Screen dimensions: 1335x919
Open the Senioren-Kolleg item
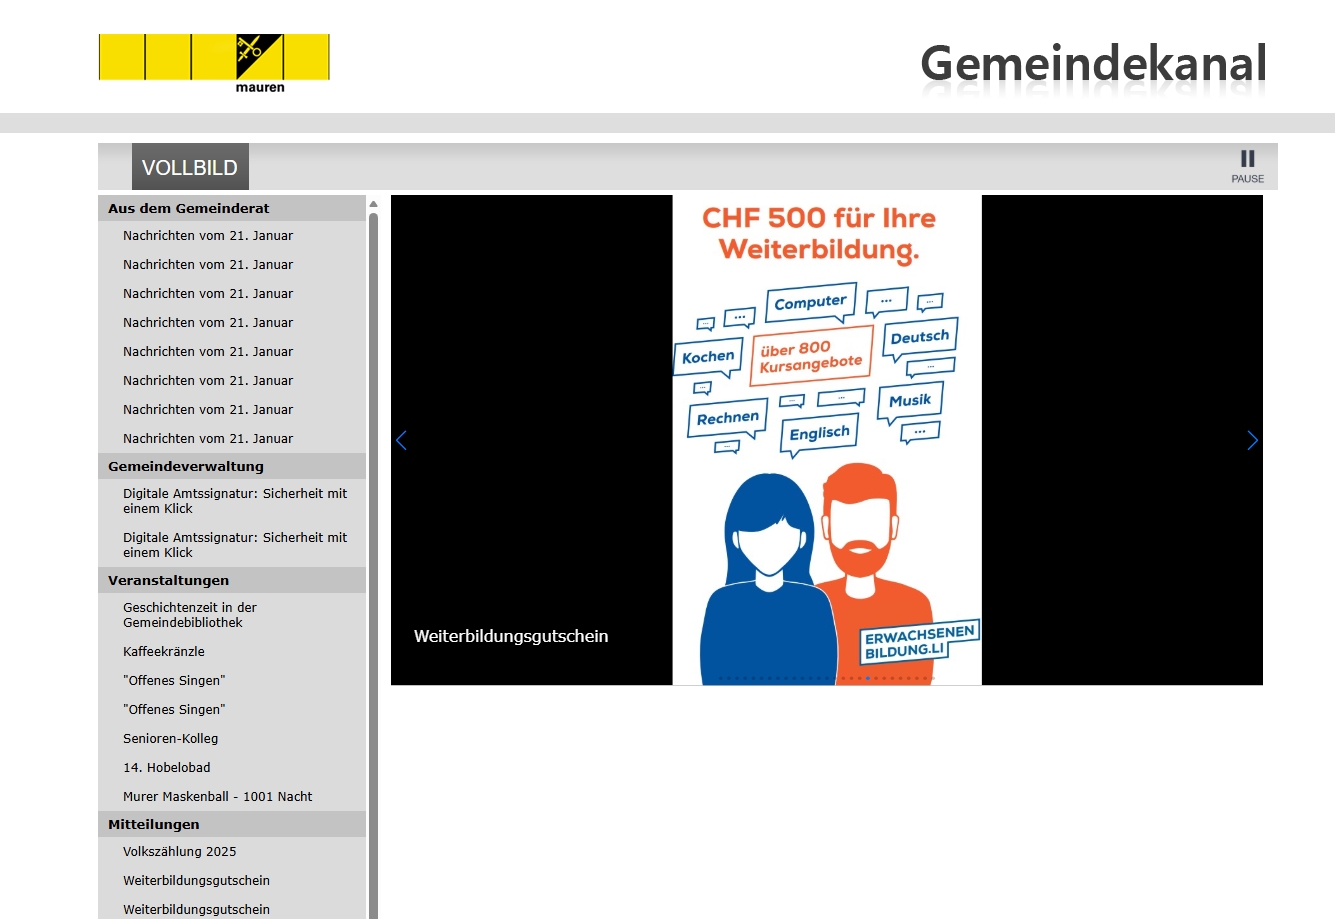(x=170, y=739)
